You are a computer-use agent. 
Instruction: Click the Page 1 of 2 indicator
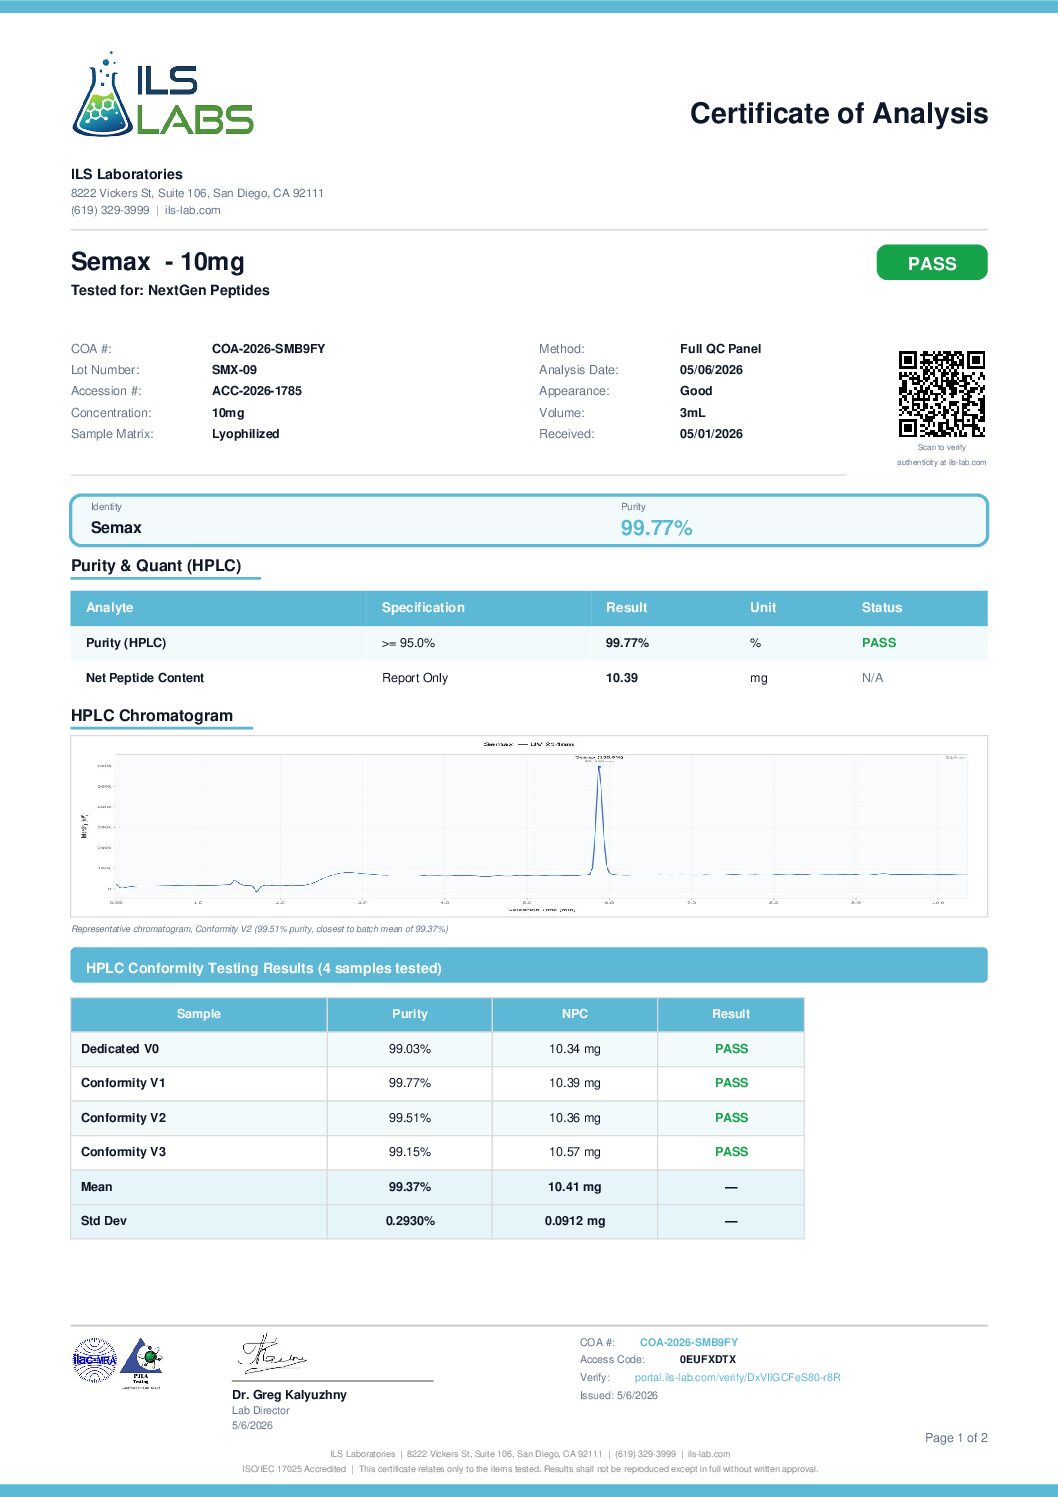pos(956,1438)
